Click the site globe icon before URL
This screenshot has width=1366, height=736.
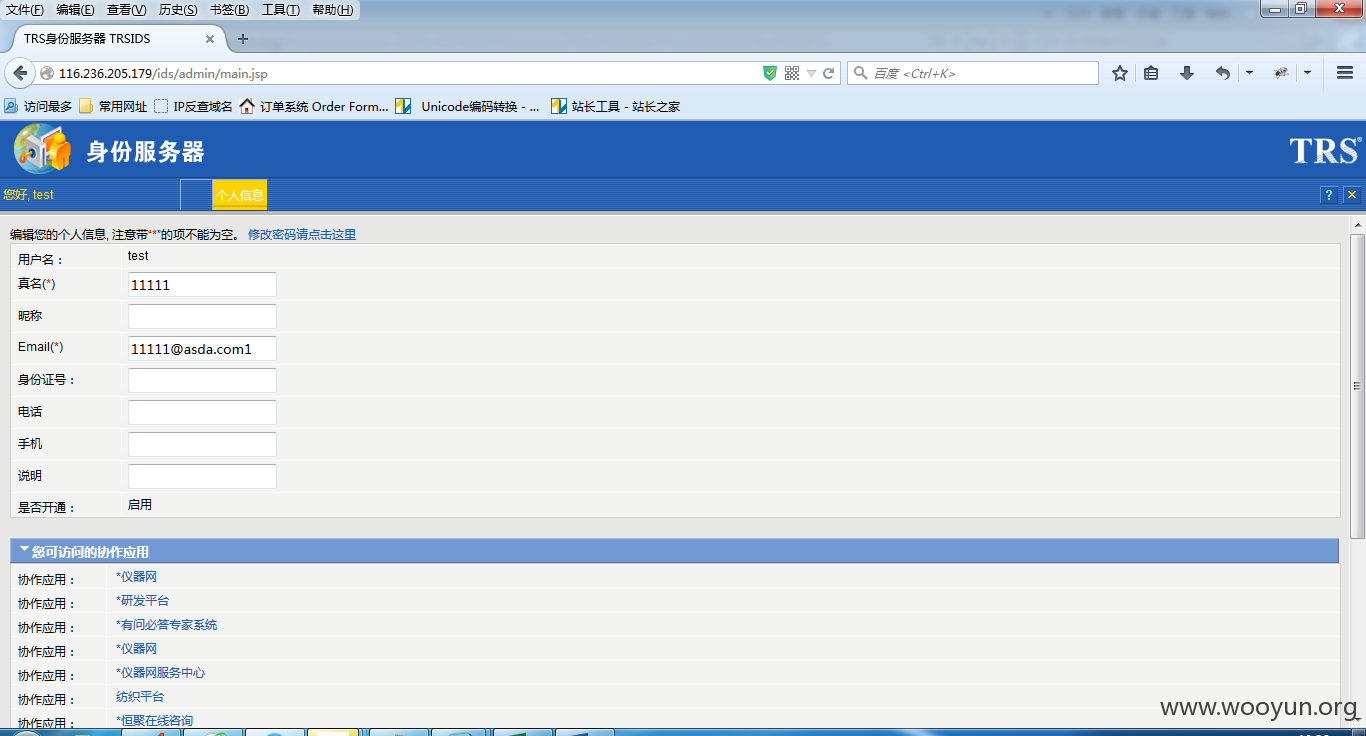pos(46,73)
